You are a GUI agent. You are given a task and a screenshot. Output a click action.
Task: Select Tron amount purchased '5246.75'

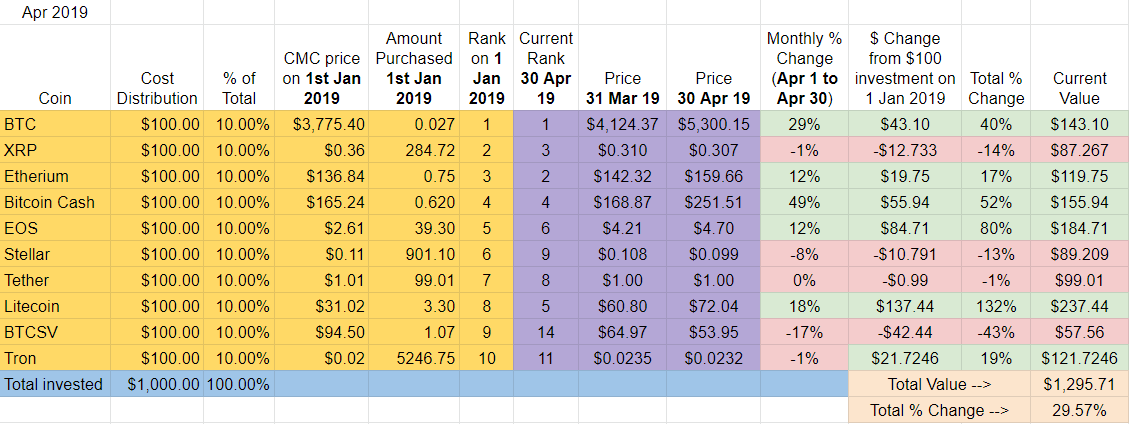point(414,358)
